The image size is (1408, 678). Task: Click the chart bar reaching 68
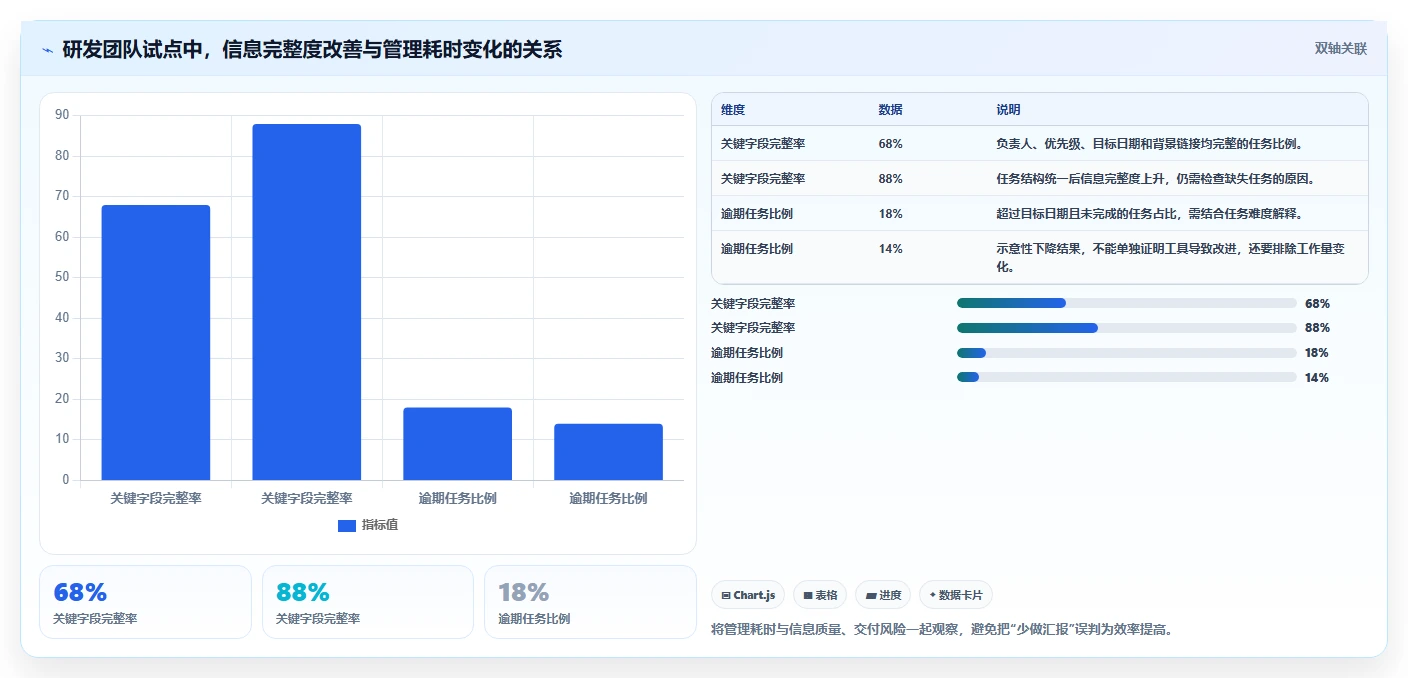[156, 343]
